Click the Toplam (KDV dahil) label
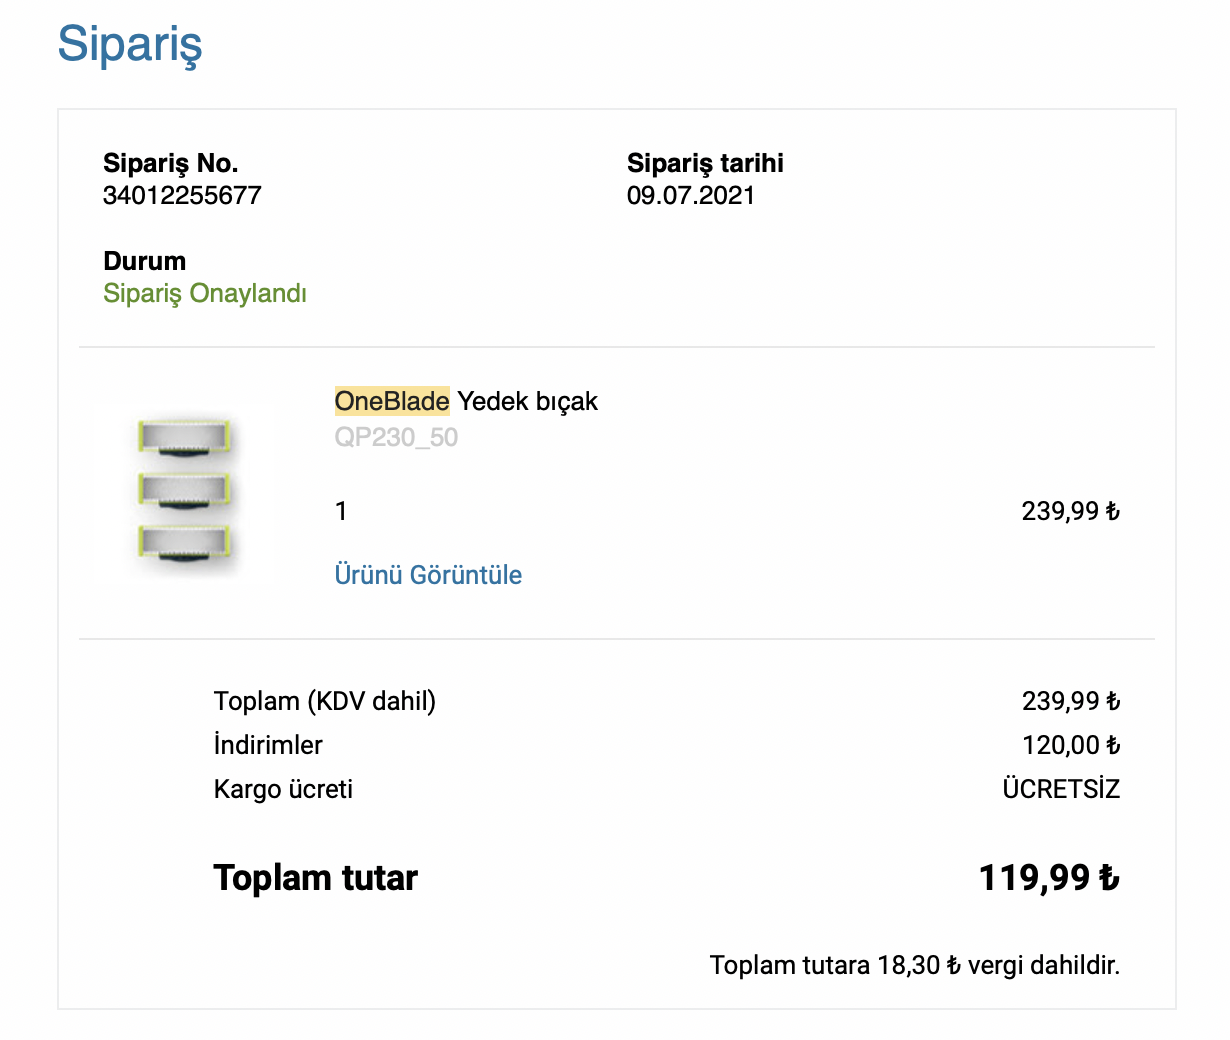The width and height of the screenshot is (1230, 1040). [325, 701]
